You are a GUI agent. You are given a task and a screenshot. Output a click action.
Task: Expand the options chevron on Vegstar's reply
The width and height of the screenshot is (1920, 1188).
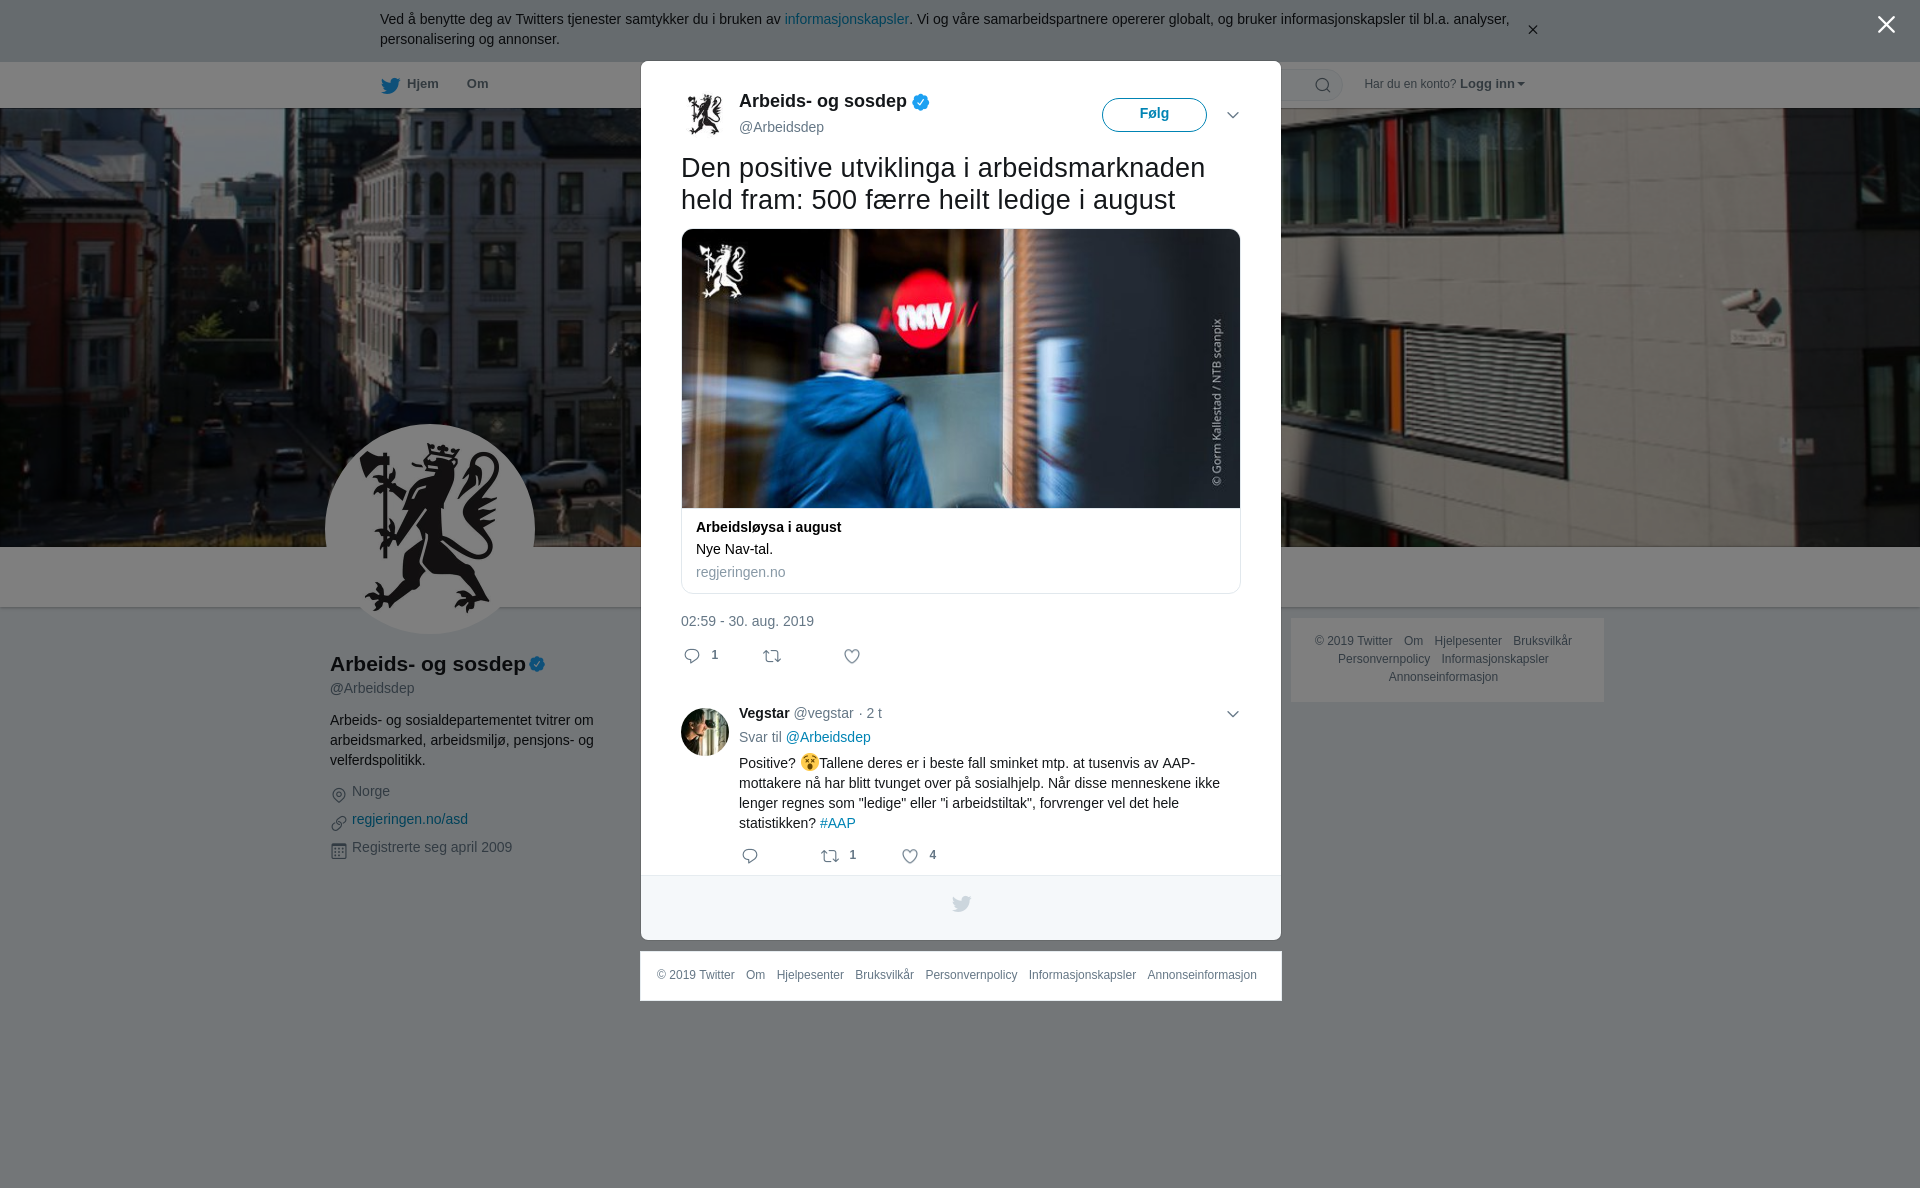pos(1233,714)
